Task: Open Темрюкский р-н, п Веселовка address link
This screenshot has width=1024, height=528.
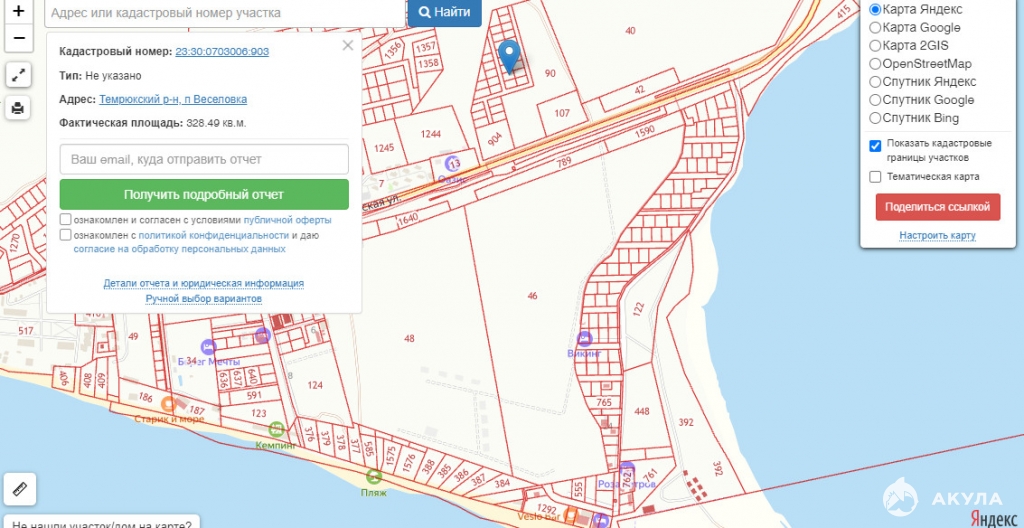Action: [x=173, y=99]
